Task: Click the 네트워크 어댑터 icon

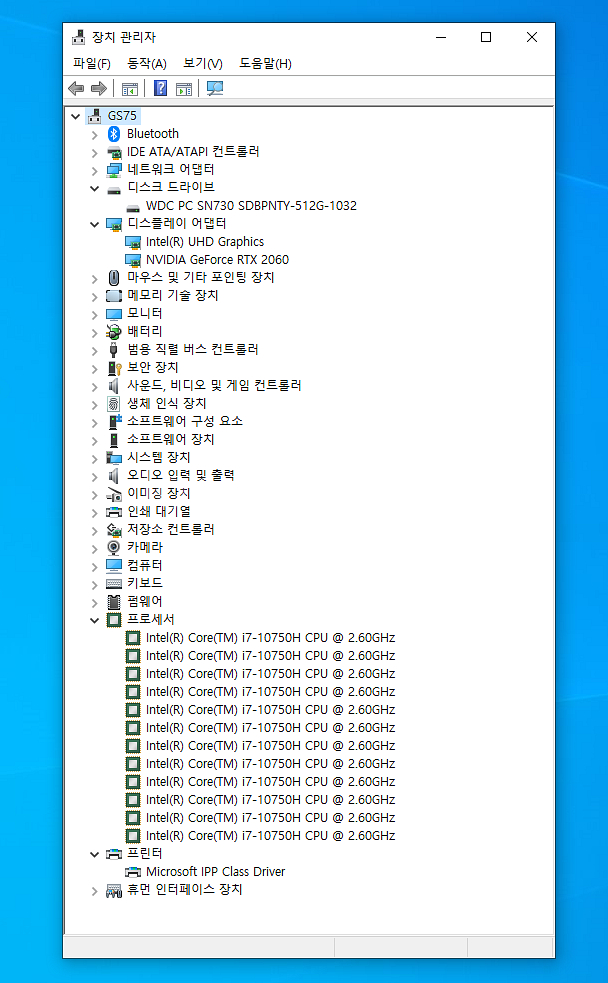Action: [113, 169]
